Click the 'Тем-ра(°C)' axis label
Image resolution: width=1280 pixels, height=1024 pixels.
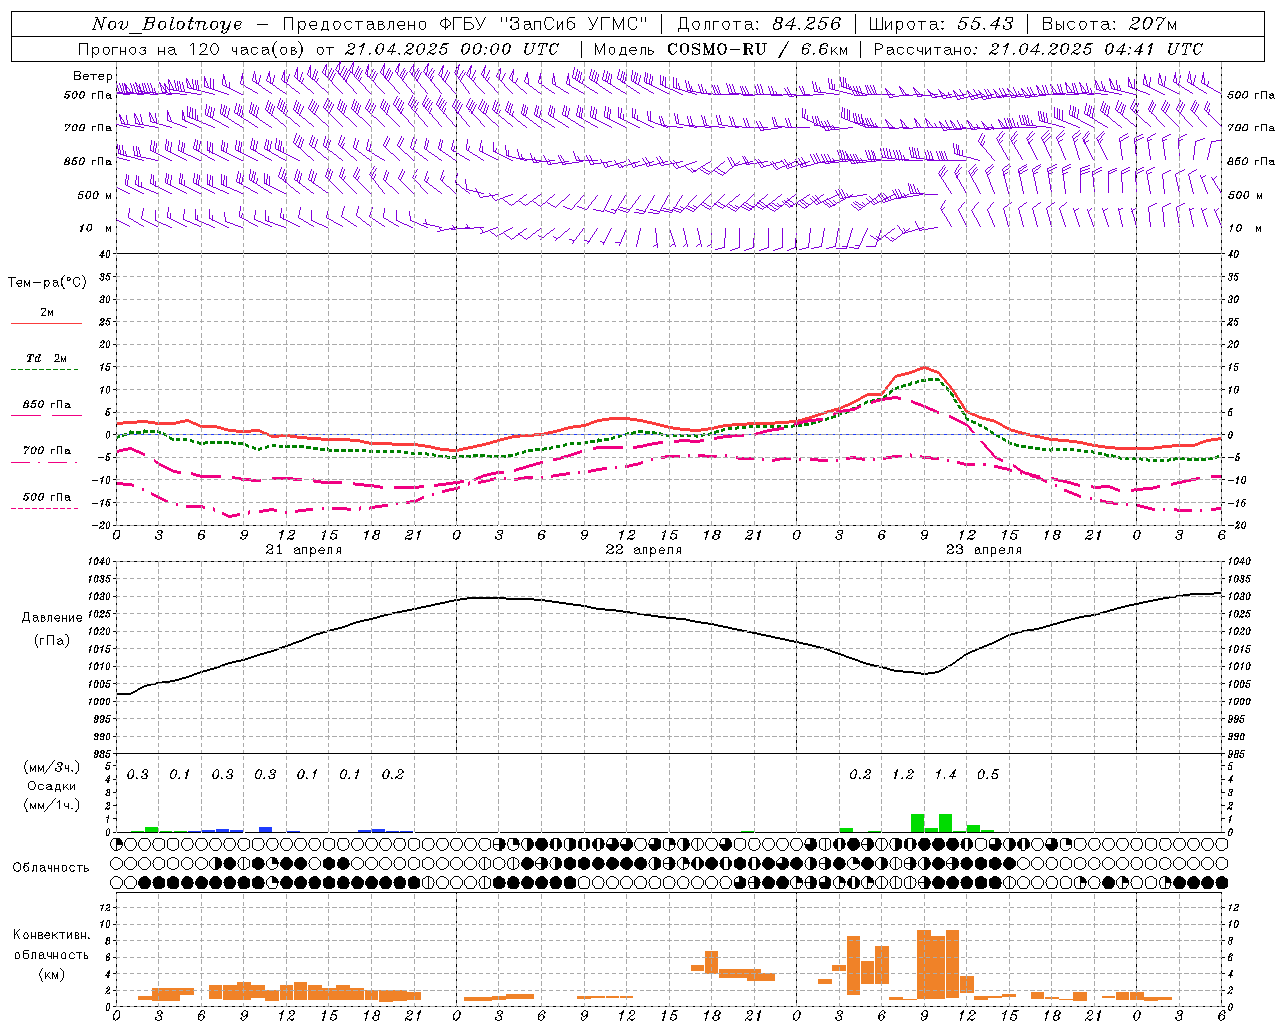[x=47, y=283]
